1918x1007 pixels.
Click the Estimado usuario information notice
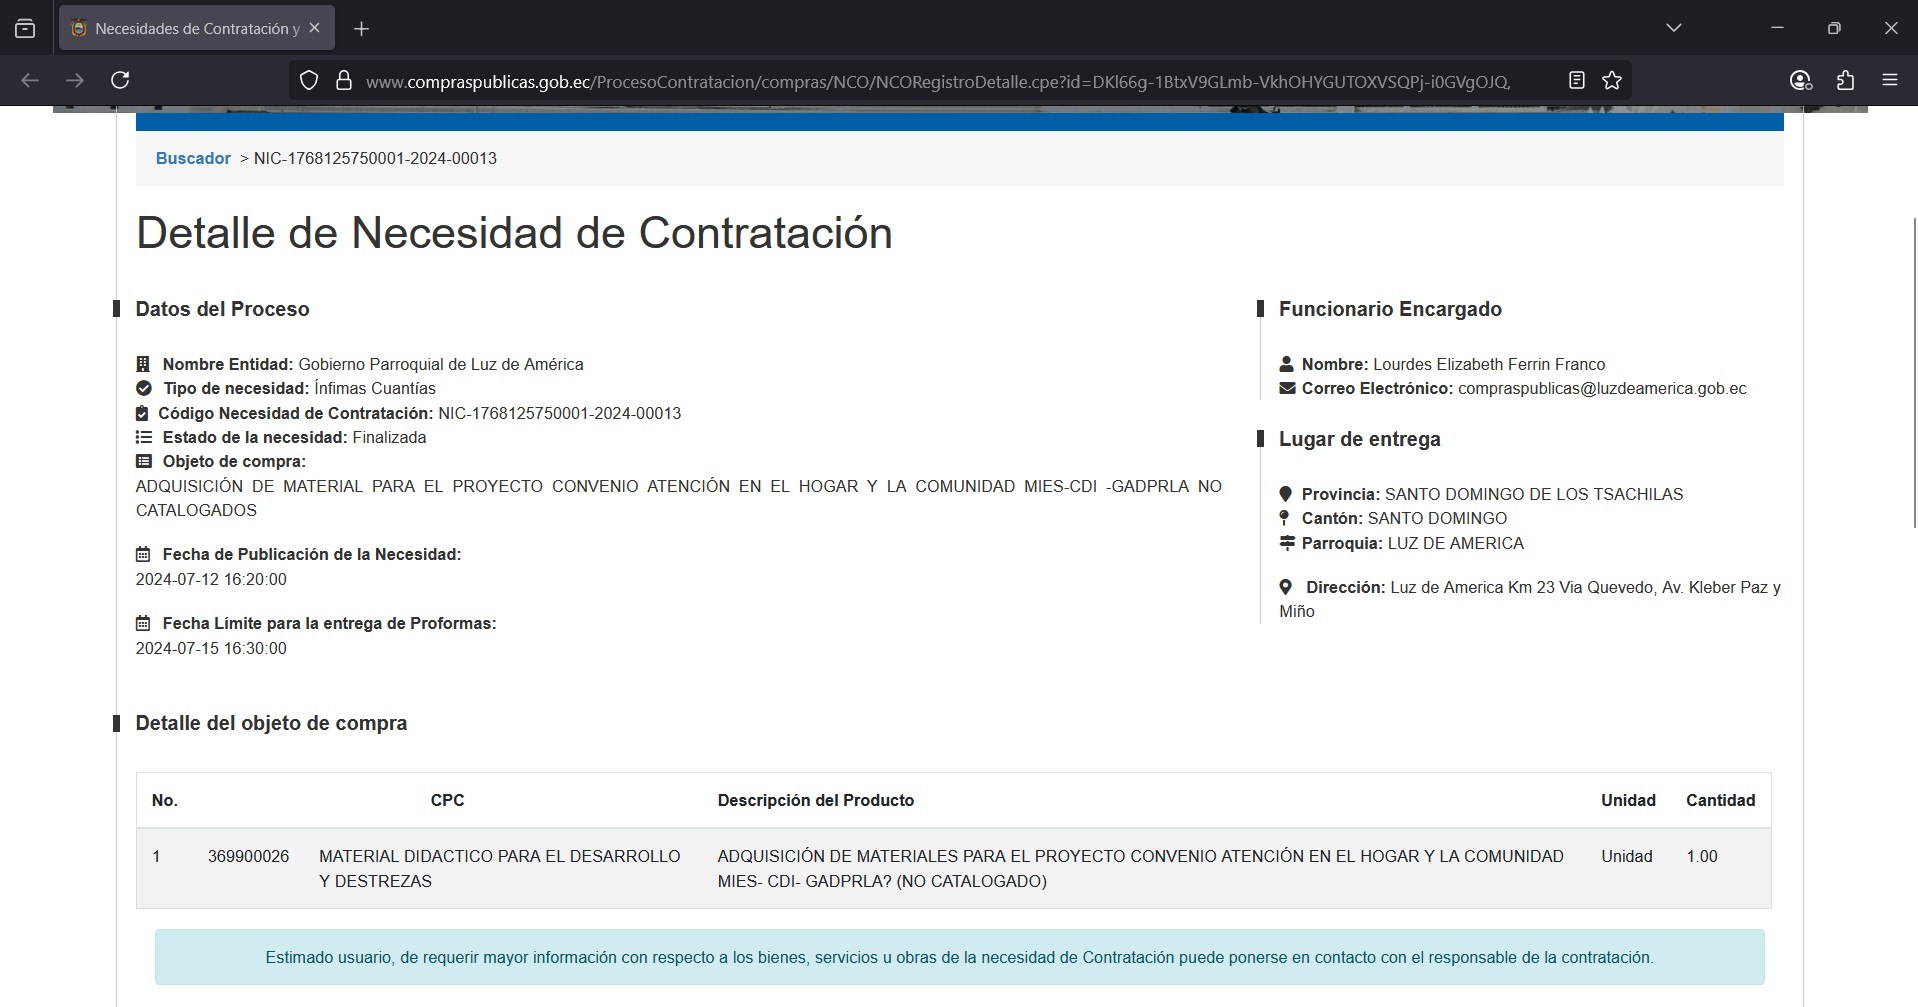tap(959, 957)
